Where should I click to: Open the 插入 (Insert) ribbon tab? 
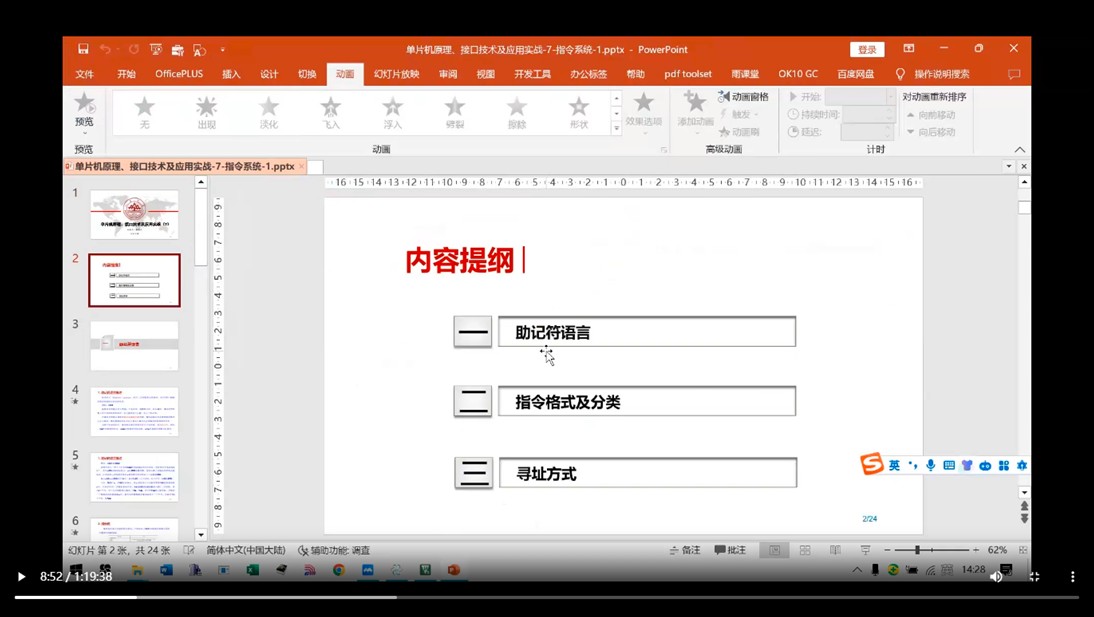point(231,74)
